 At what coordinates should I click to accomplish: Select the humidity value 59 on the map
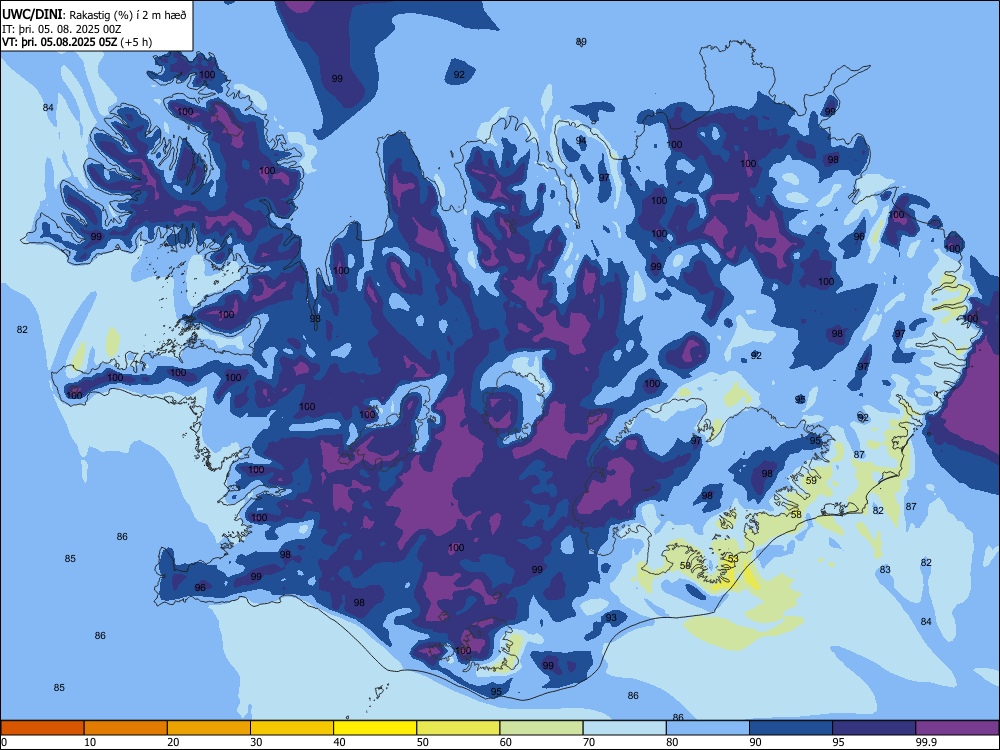pyautogui.click(x=811, y=481)
